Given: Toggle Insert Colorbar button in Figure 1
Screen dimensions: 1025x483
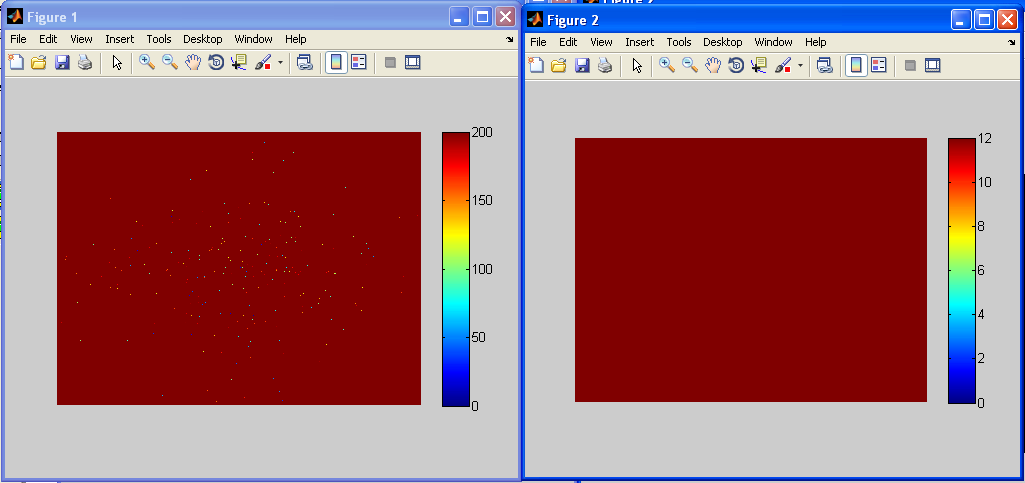Looking at the screenshot, I should tap(336, 63).
